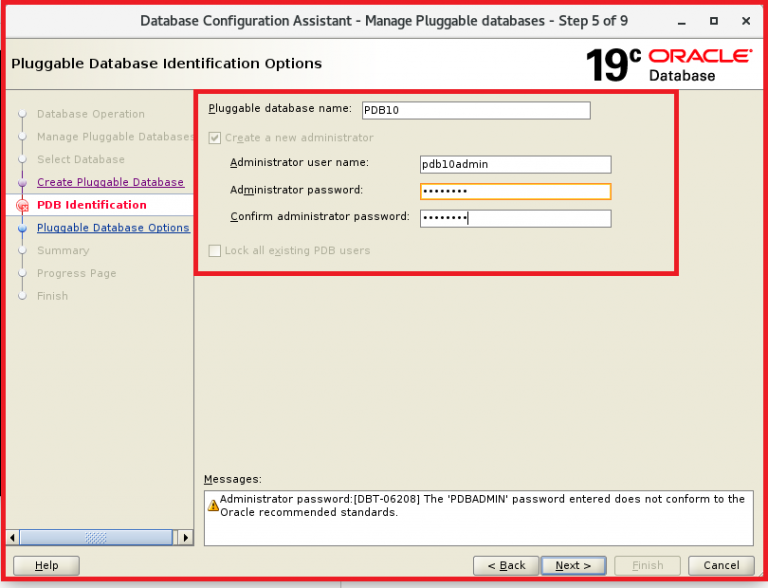
Task: Open the Create Pluggable Database step
Action: (110, 182)
